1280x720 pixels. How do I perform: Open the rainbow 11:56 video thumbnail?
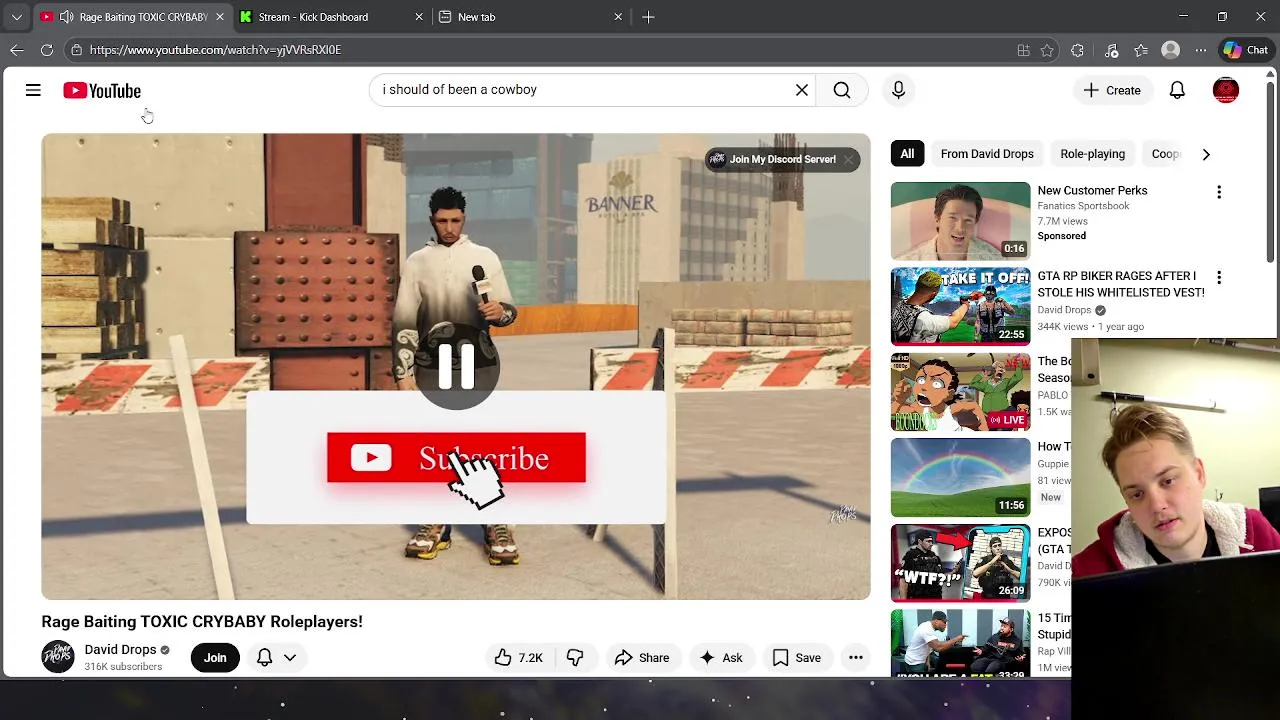click(960, 478)
